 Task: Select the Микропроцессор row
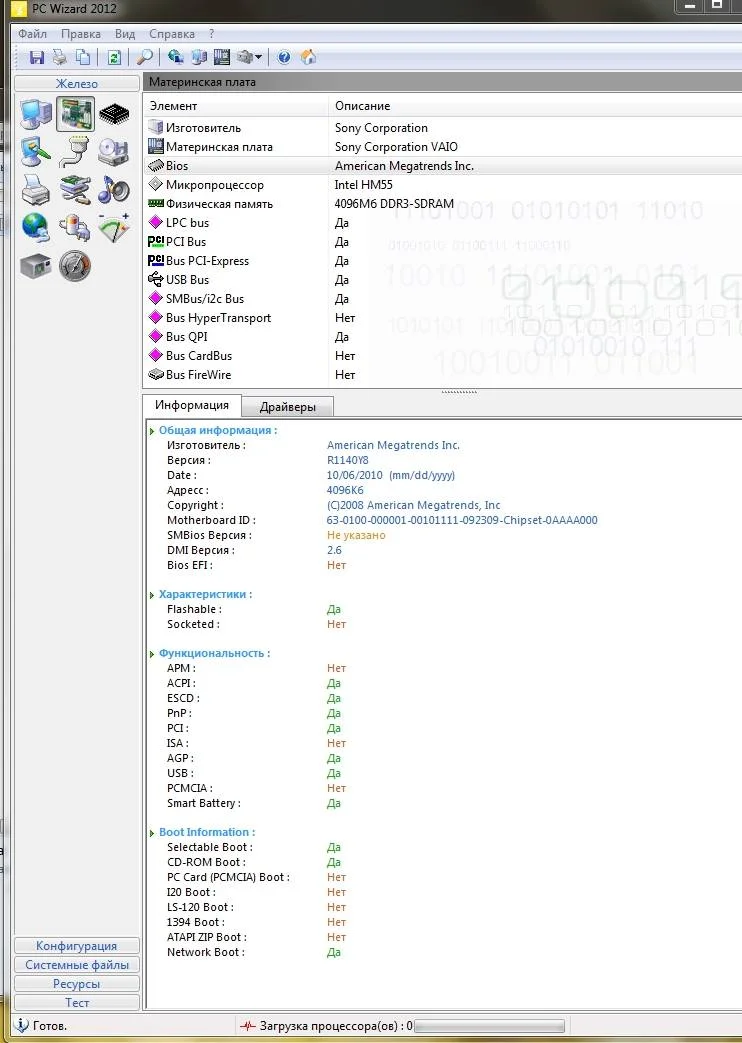tap(443, 185)
